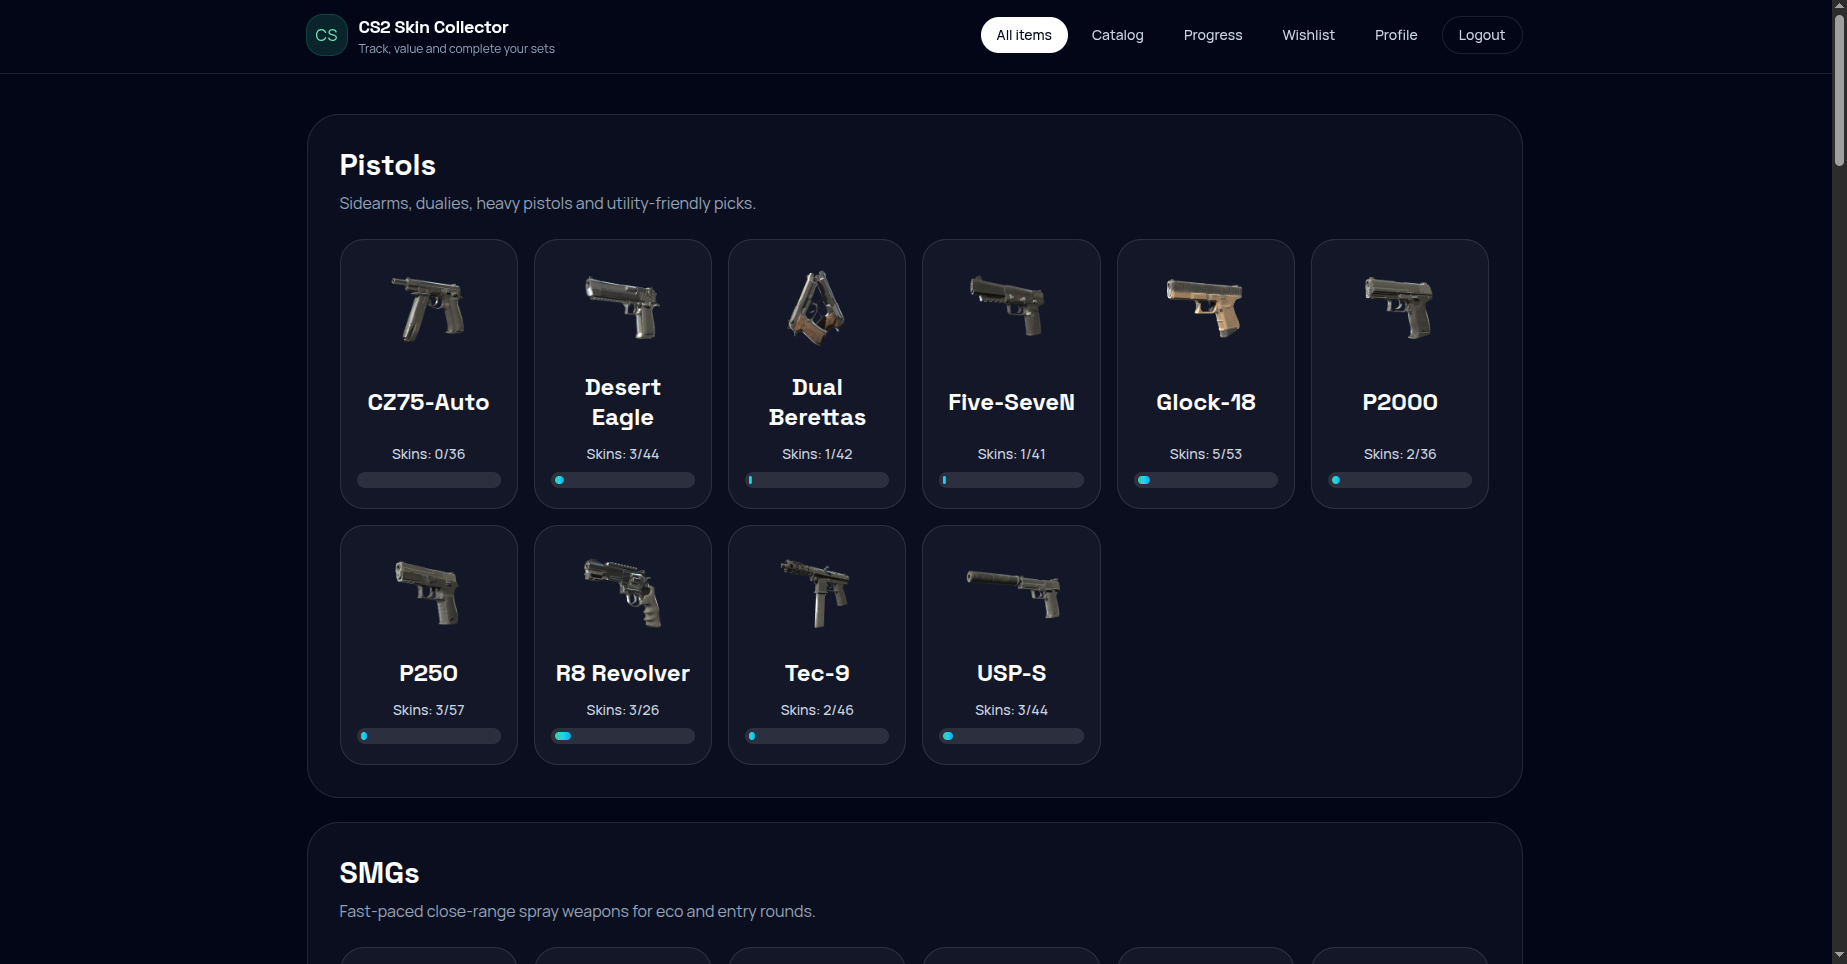The height and width of the screenshot is (964, 1847).
Task: Go to the Profile page
Action: click(x=1396, y=35)
